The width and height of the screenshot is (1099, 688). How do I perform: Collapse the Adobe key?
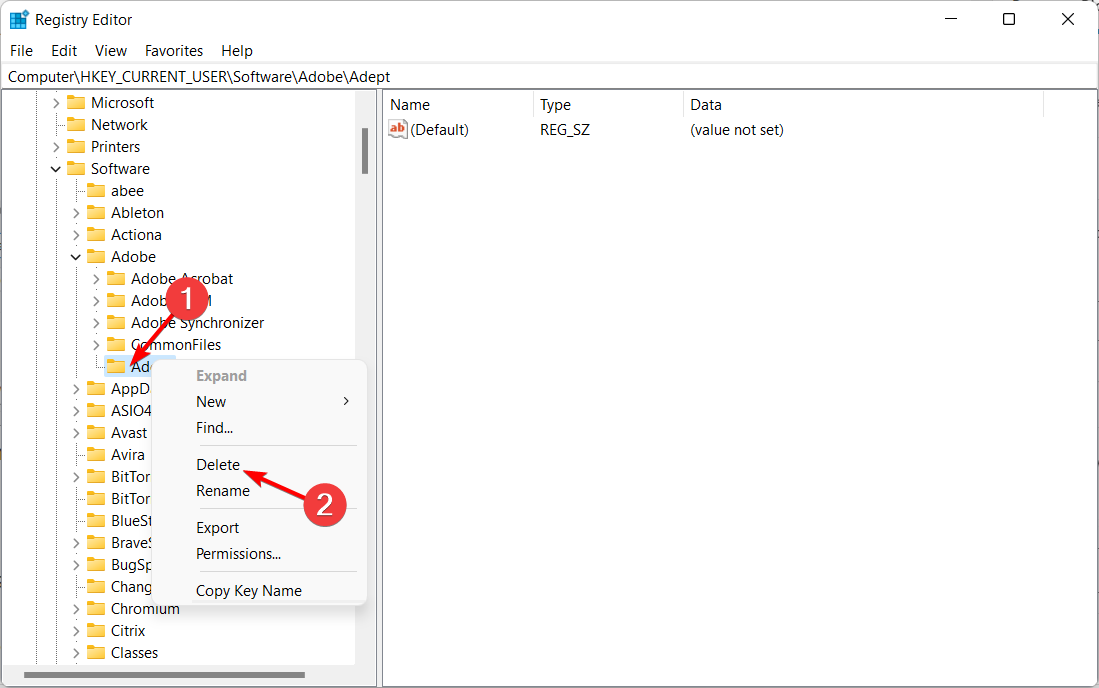point(76,257)
